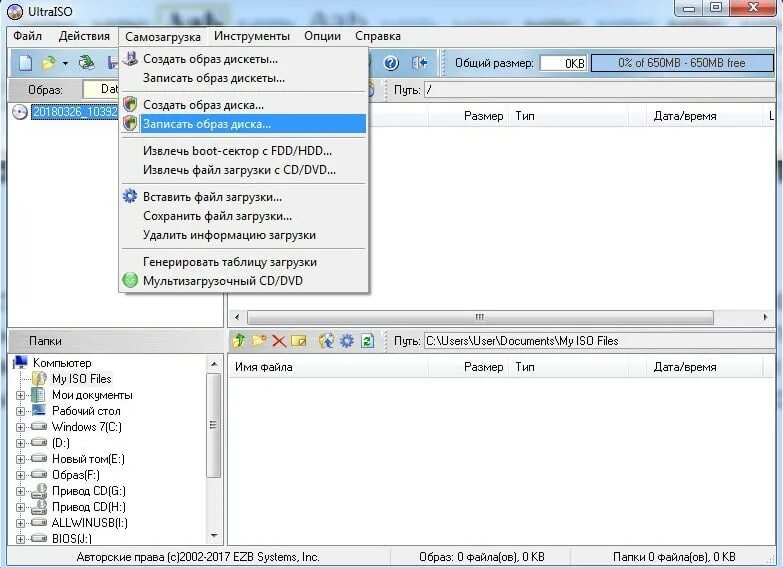Click the CD icon of image 20180326 root
The height and width of the screenshot is (568, 783).
coord(20,112)
